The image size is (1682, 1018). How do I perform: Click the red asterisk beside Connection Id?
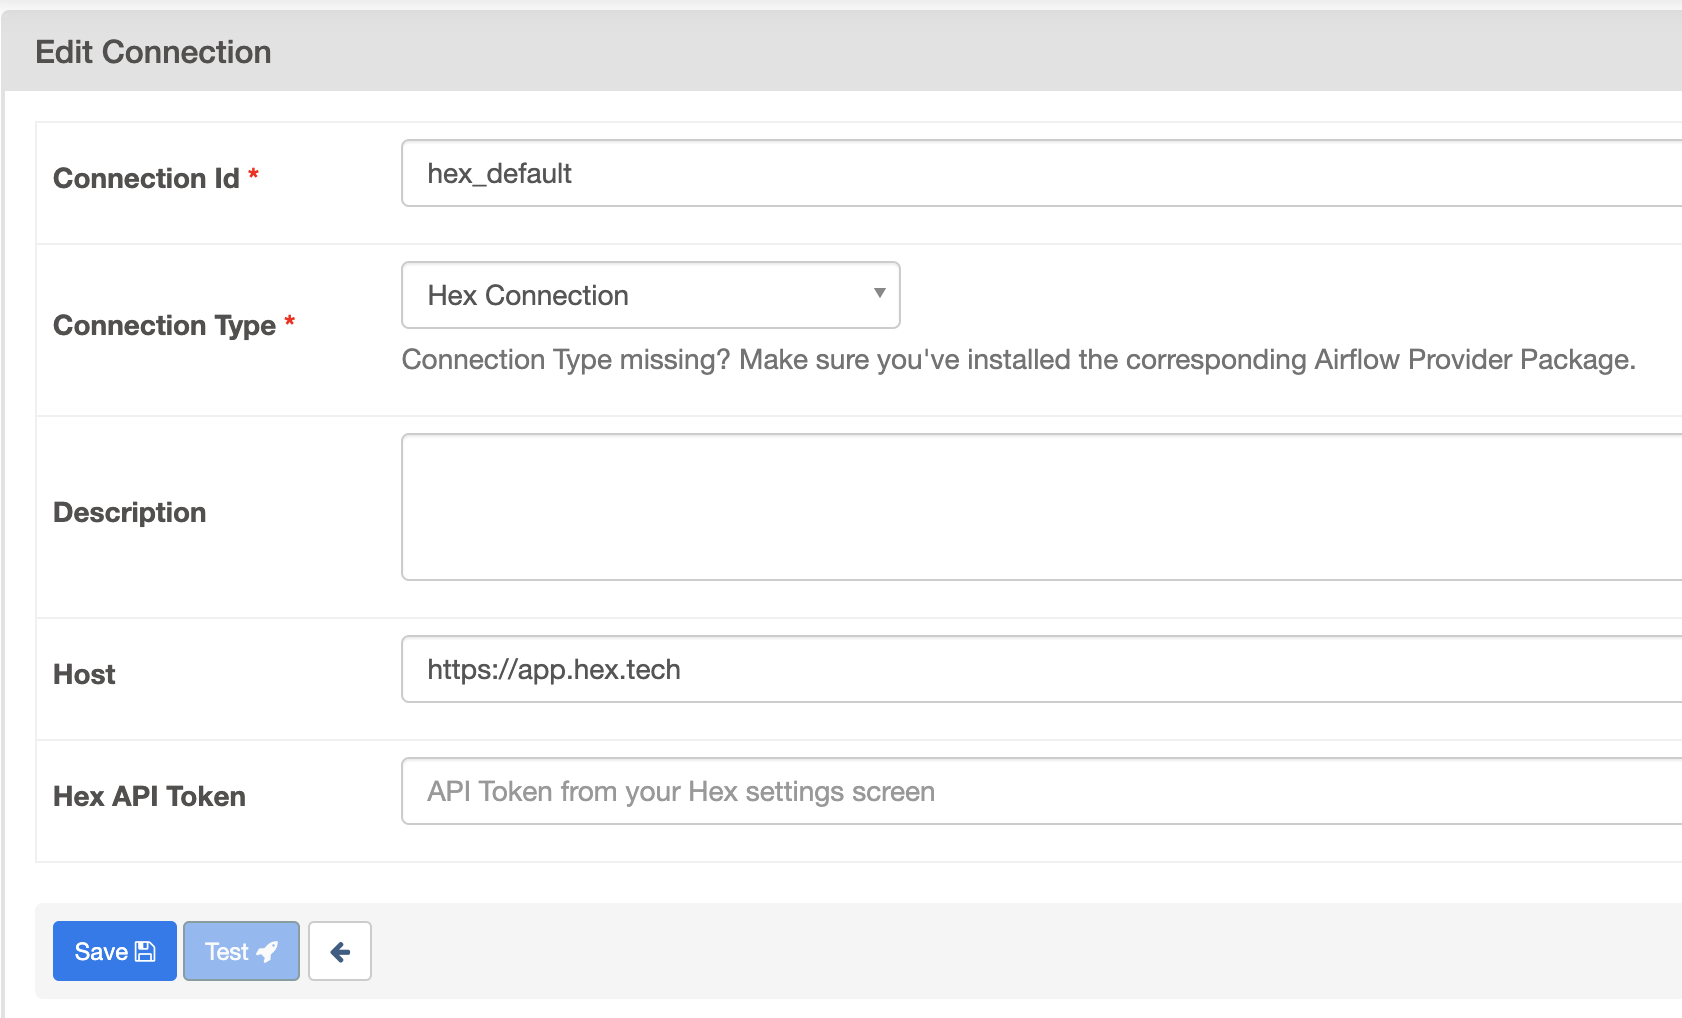click(254, 175)
